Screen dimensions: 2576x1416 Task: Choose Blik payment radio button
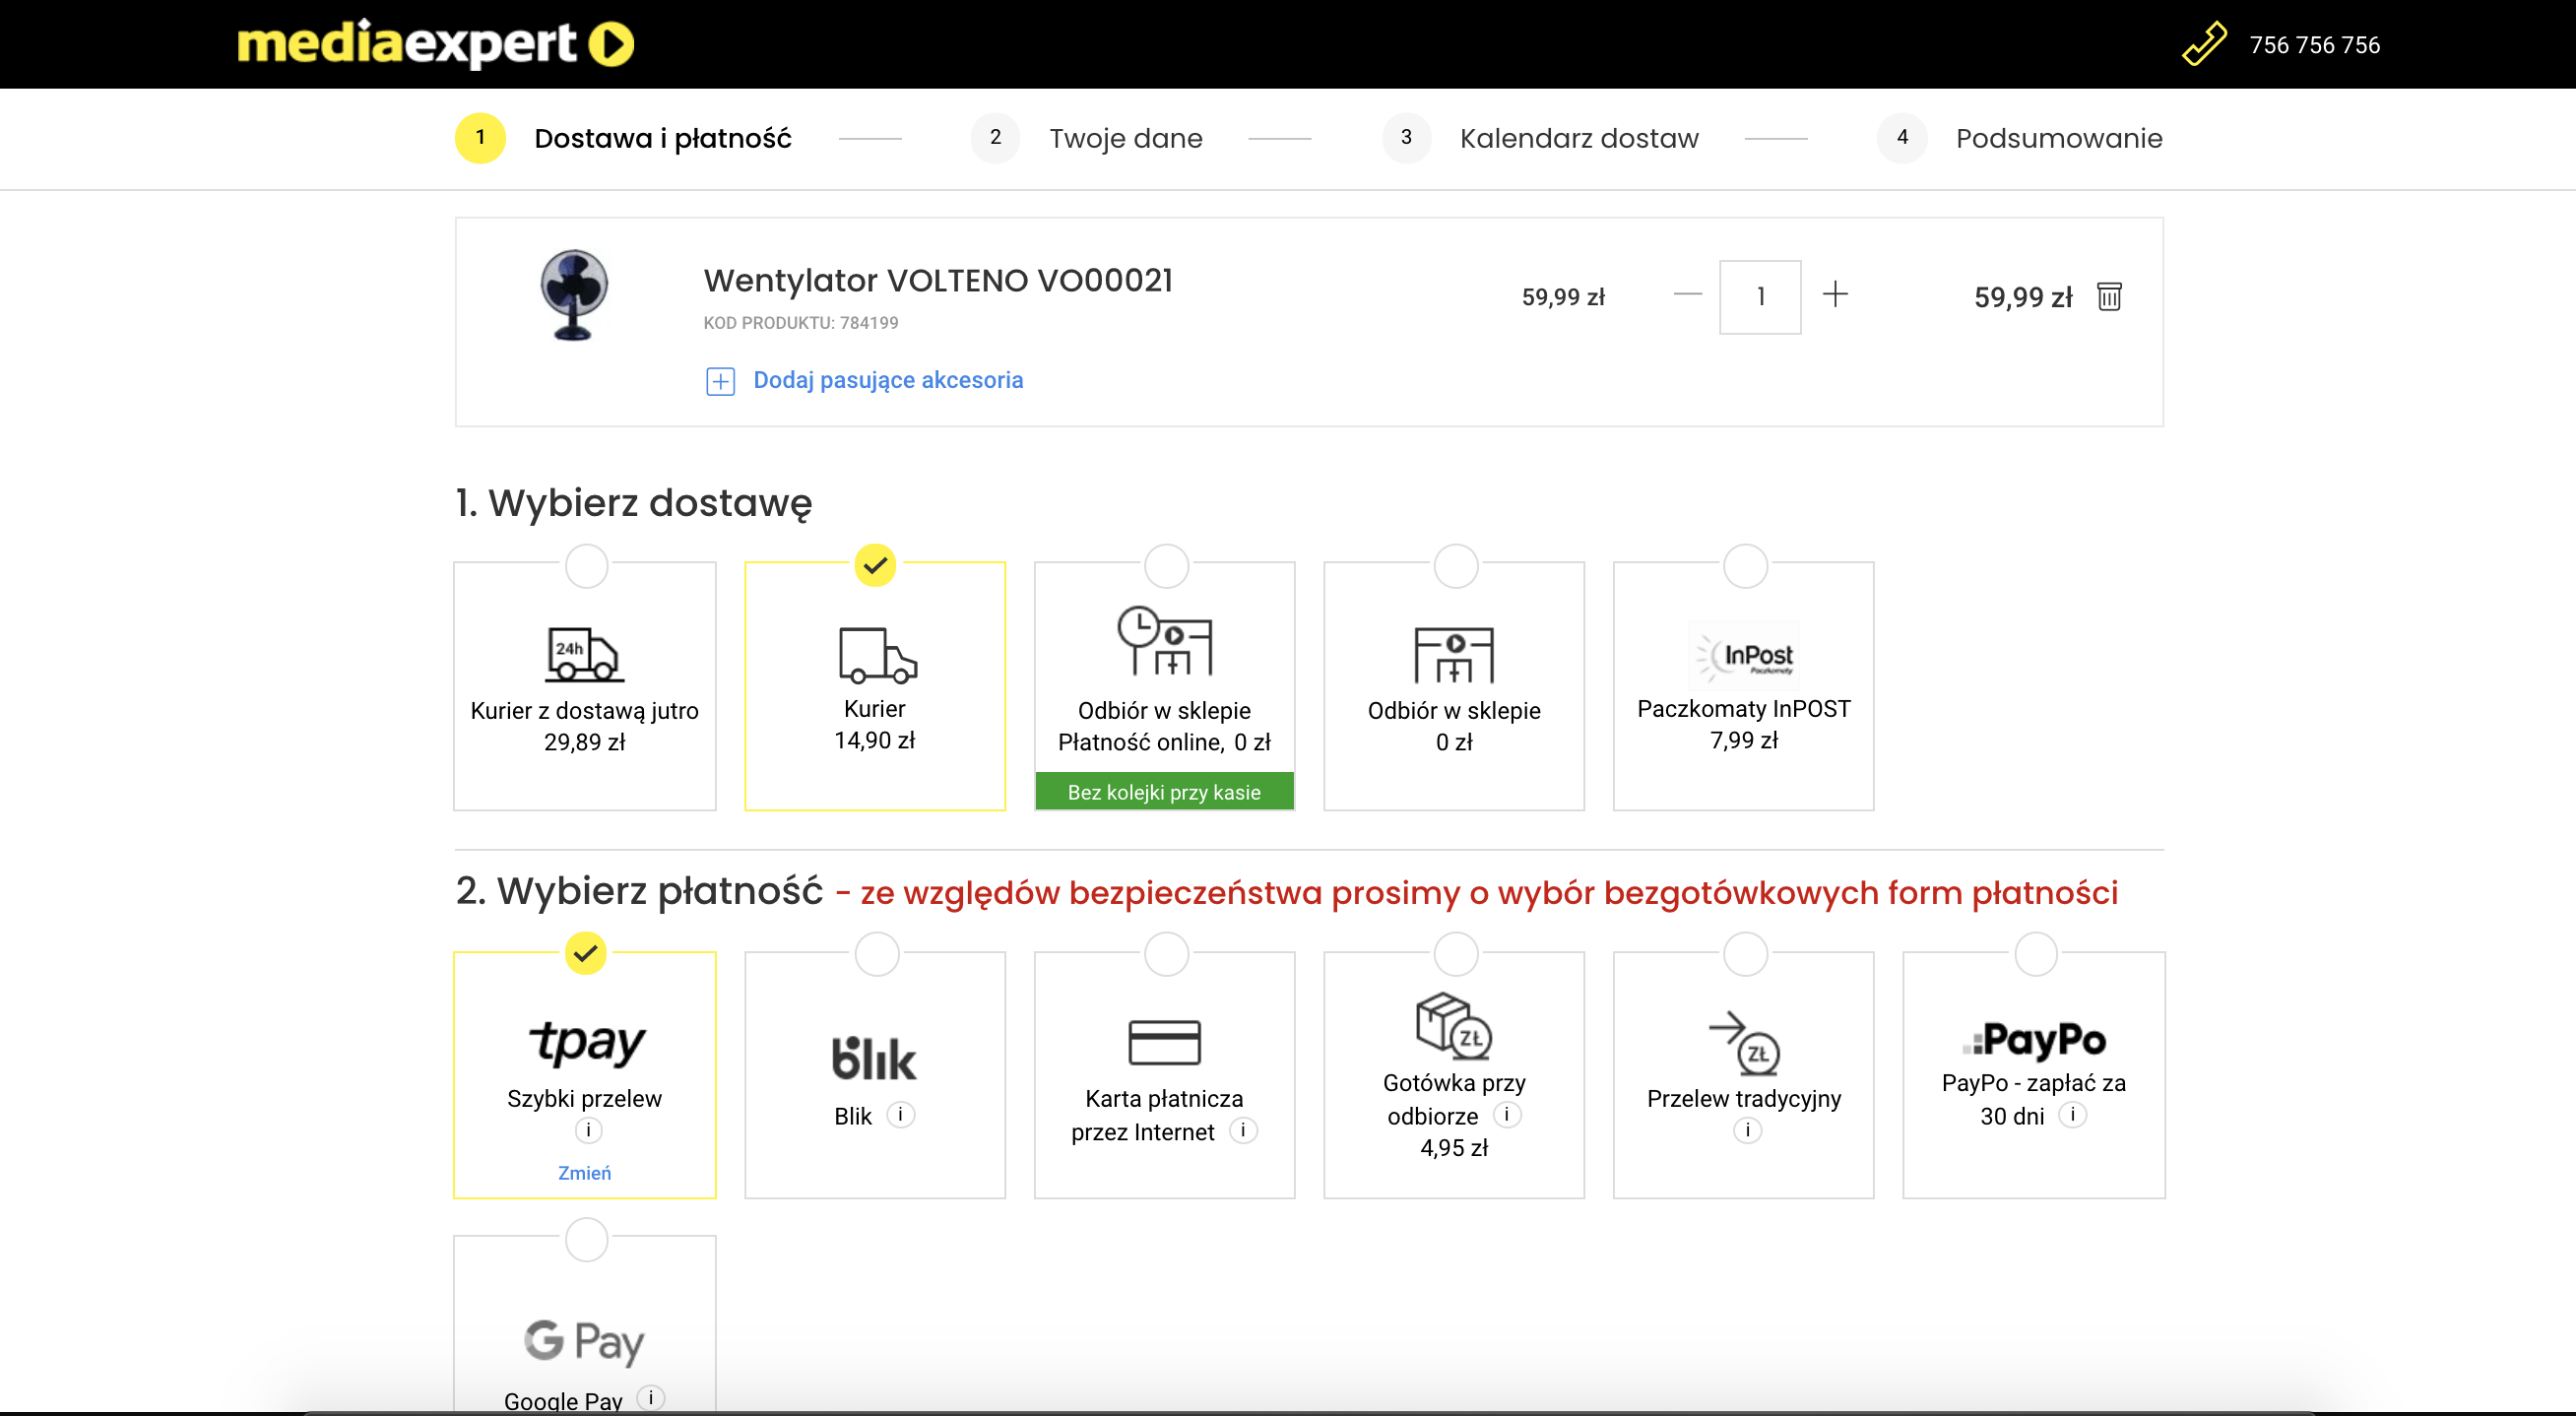tap(876, 955)
